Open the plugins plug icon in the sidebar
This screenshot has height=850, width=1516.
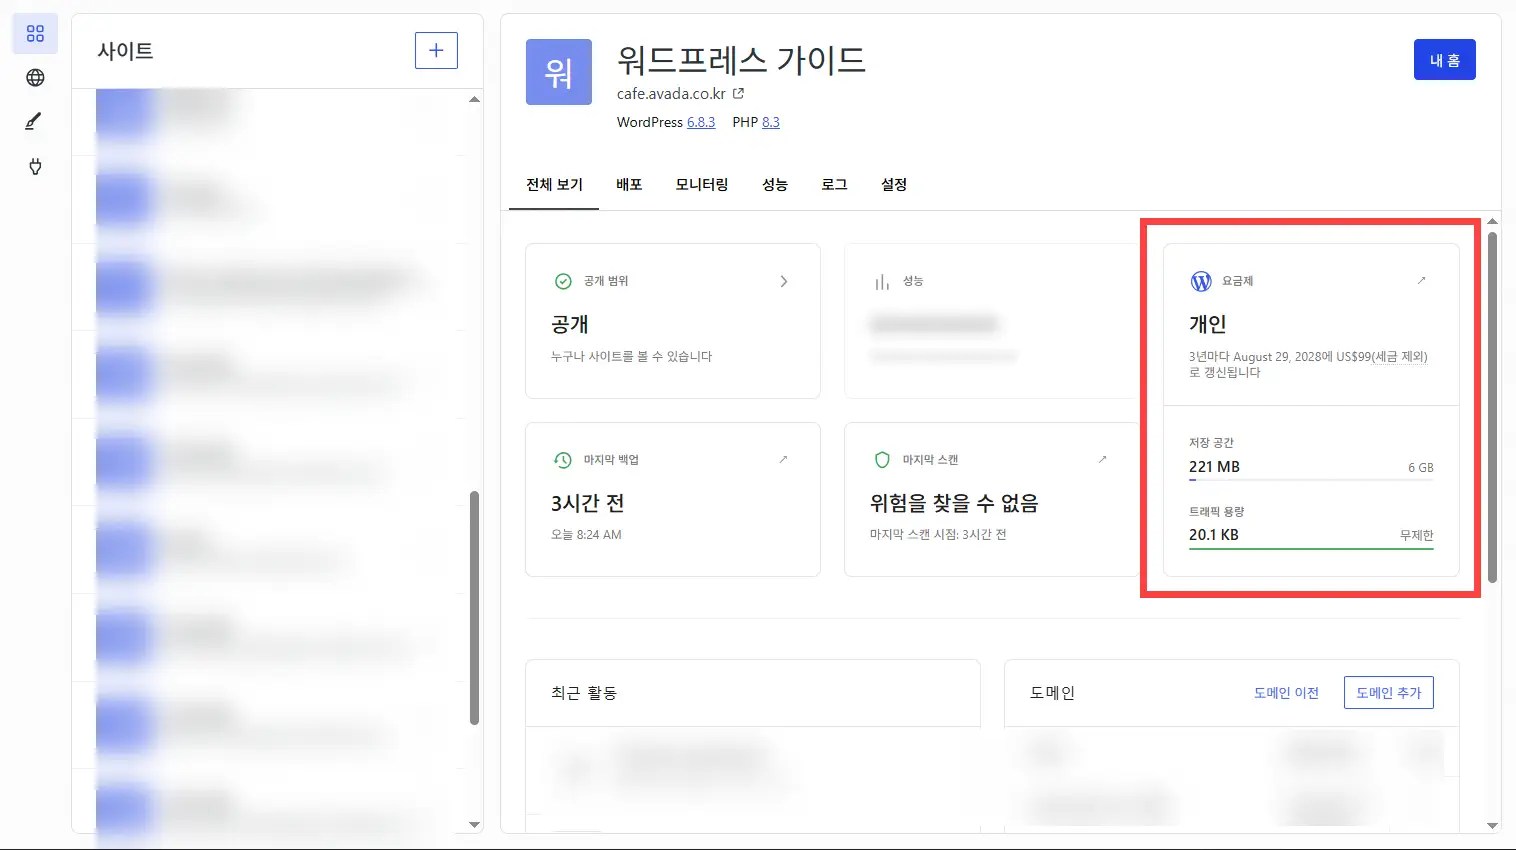(35, 167)
